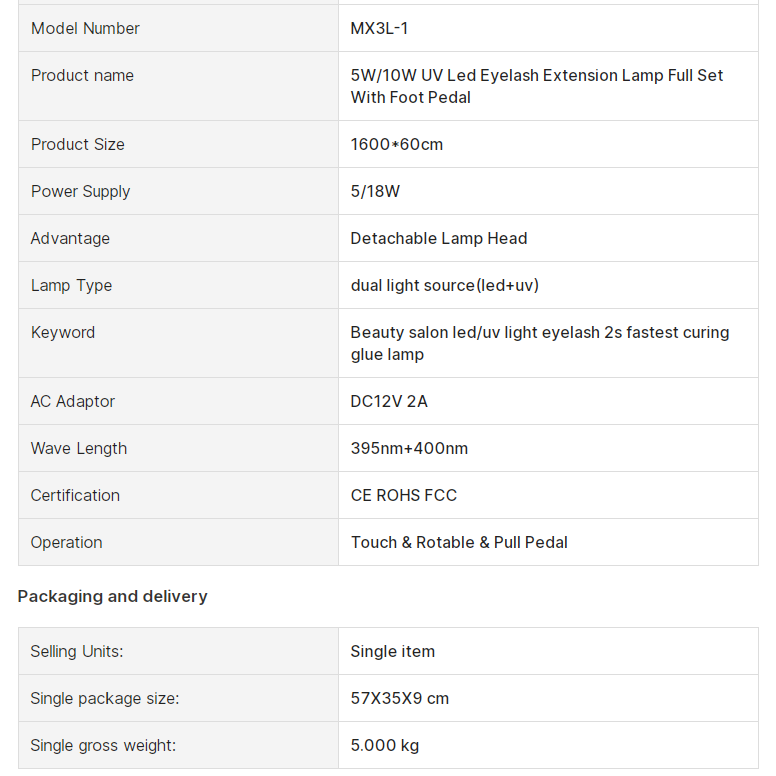Click the 1600*60cm product size value
This screenshot has width=776, height=776.
[x=396, y=144]
